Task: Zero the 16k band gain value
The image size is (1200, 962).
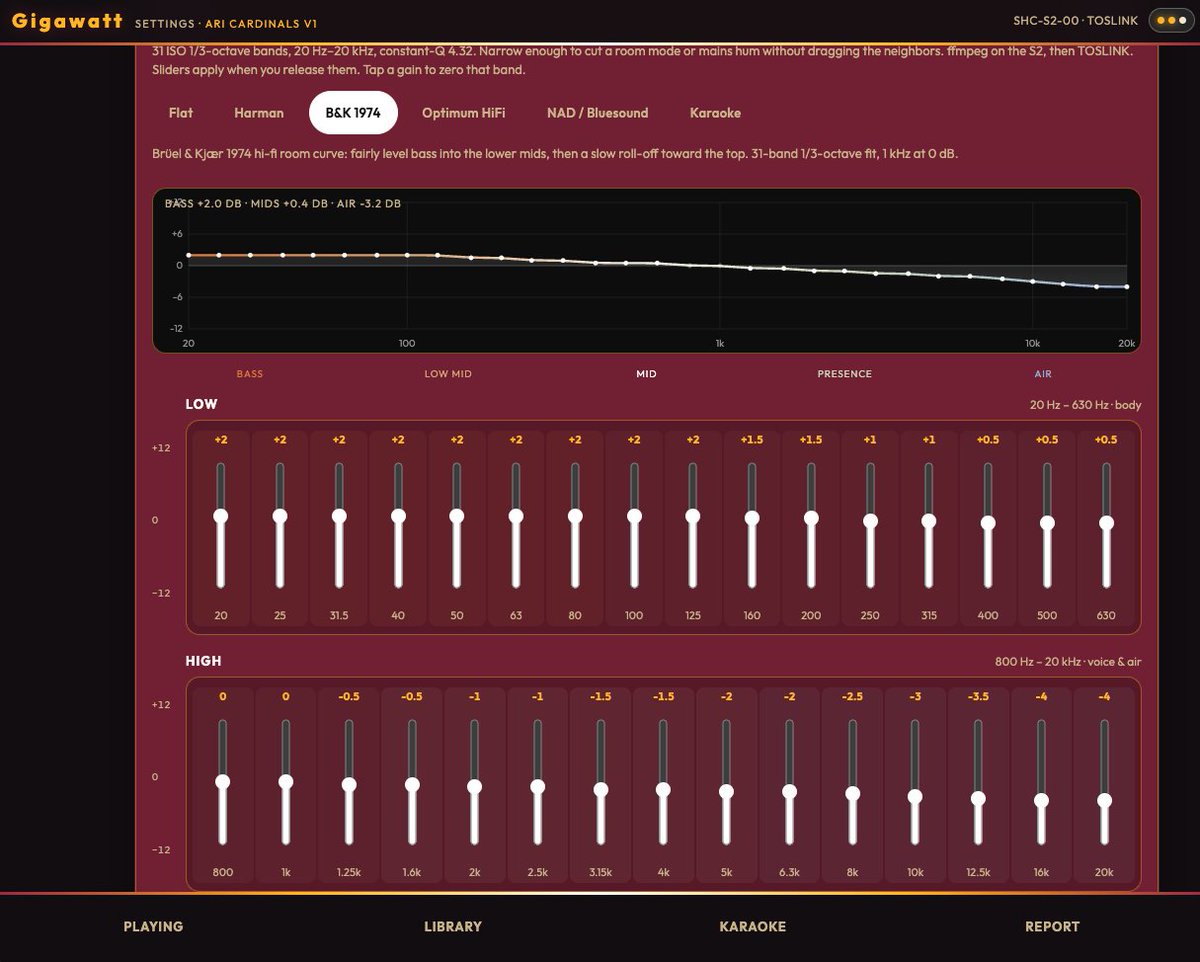Action: (x=1041, y=697)
